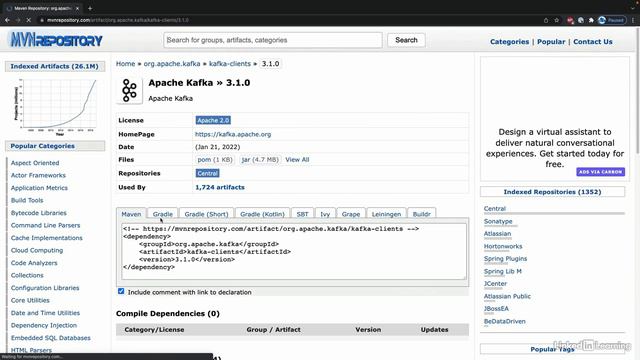The image size is (640, 360).
Task: Open Command Line Parsers category
Action: pyautogui.click(x=45, y=225)
